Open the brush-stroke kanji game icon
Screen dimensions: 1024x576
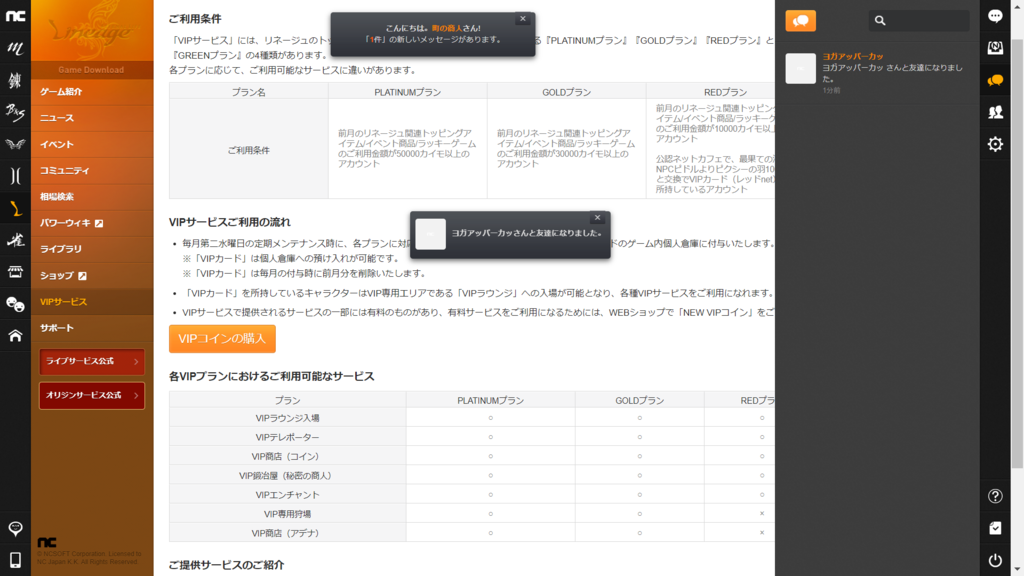tap(15, 240)
